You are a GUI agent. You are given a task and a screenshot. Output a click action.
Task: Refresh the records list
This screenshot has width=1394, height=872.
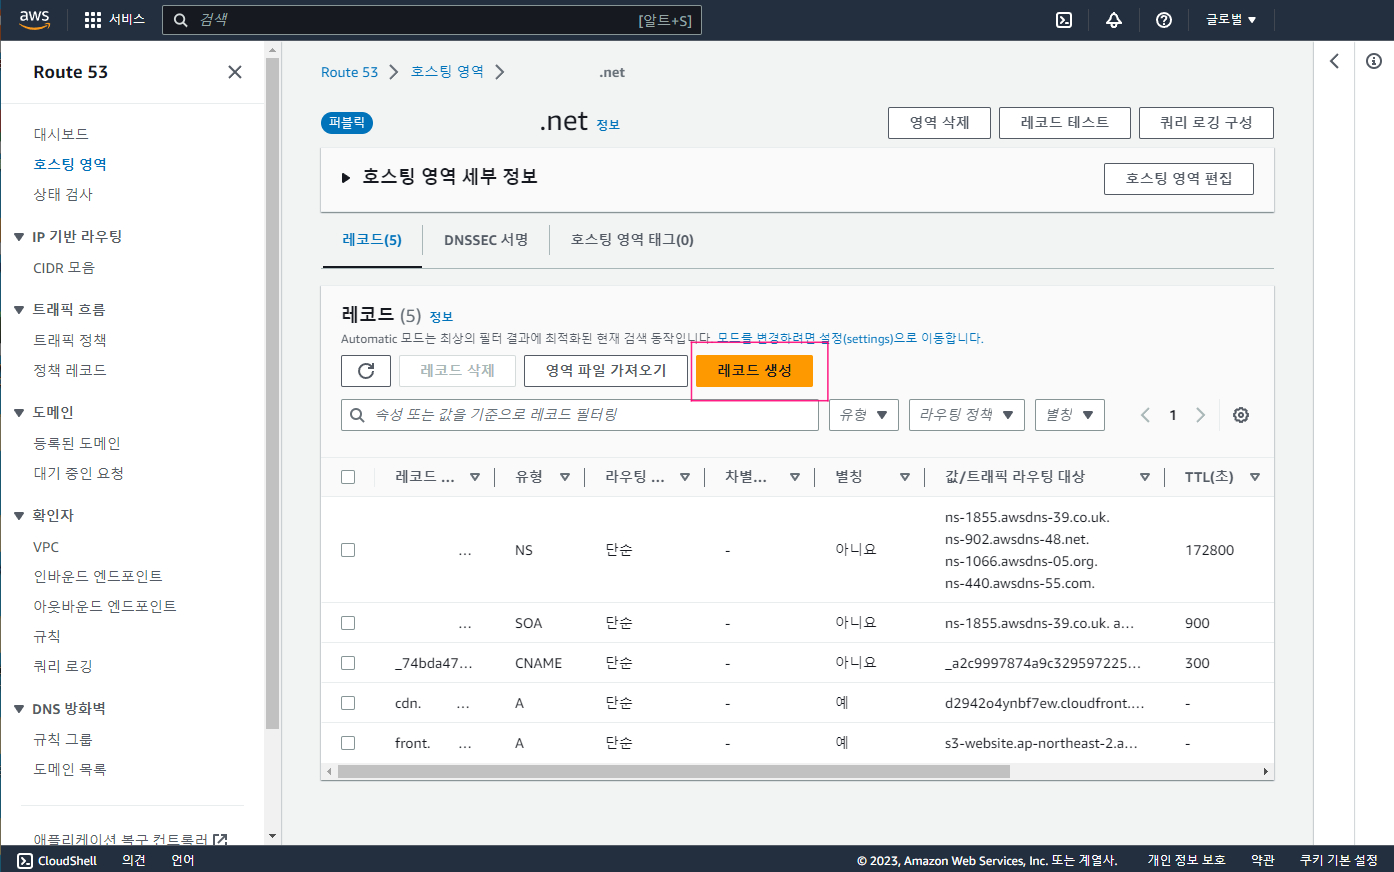pos(366,371)
